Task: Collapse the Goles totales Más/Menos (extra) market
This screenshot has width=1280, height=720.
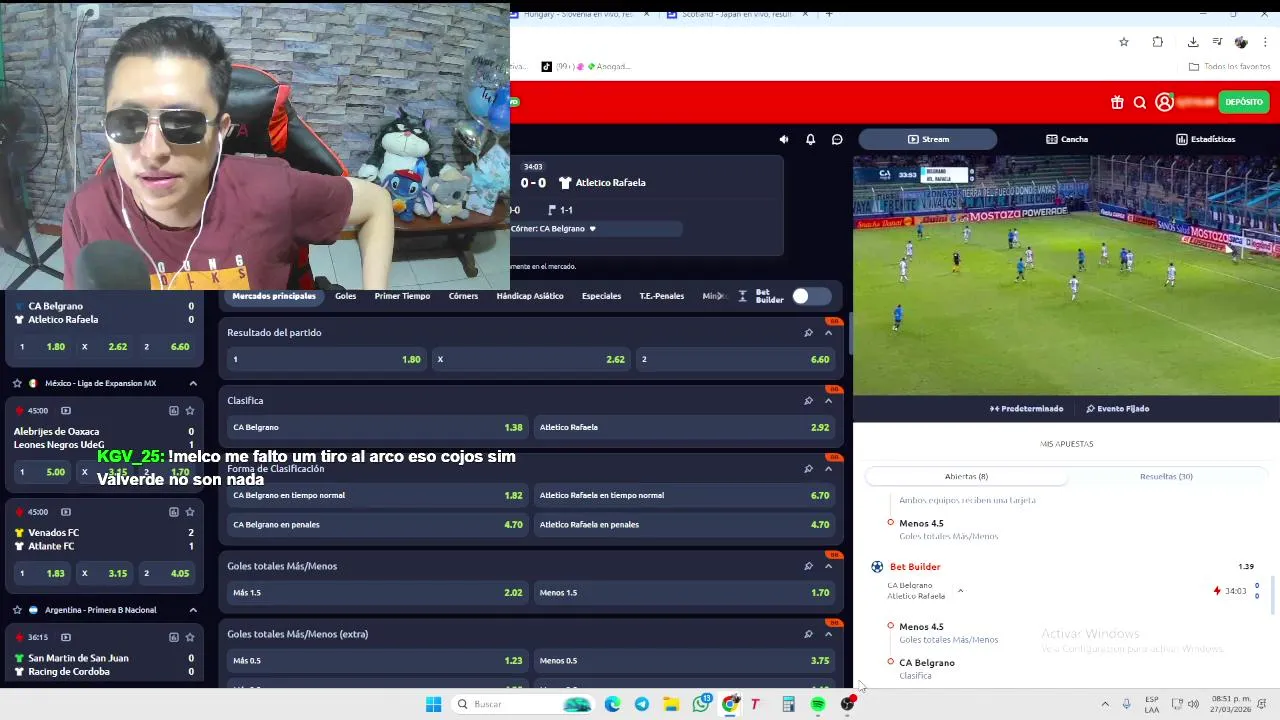Action: [x=828, y=634]
